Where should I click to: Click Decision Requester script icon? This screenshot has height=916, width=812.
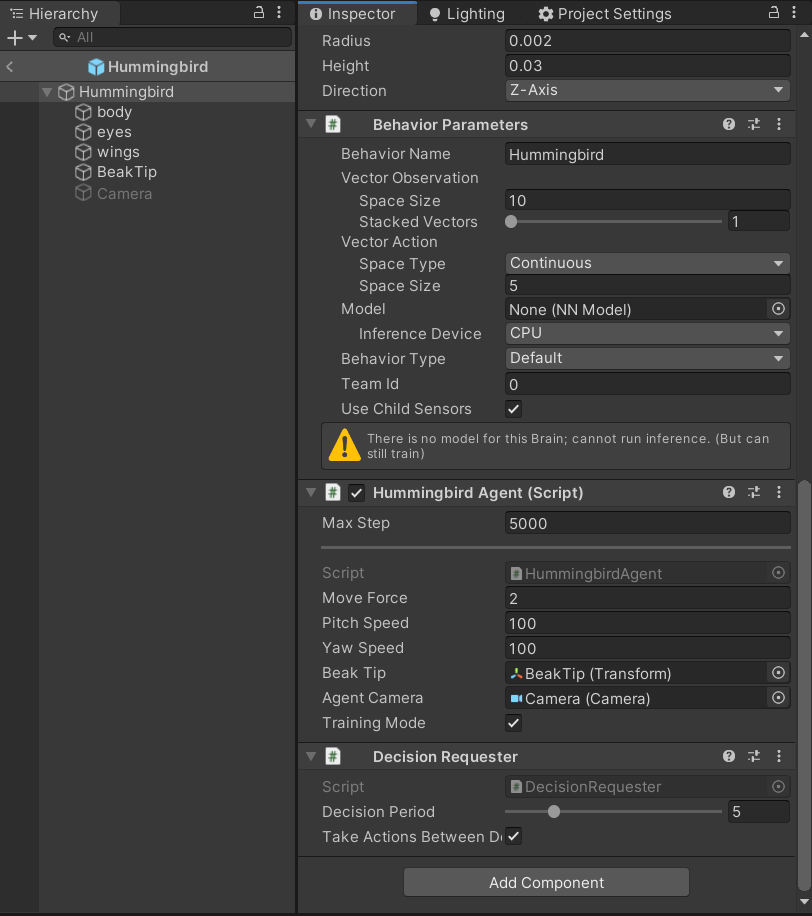(x=333, y=757)
